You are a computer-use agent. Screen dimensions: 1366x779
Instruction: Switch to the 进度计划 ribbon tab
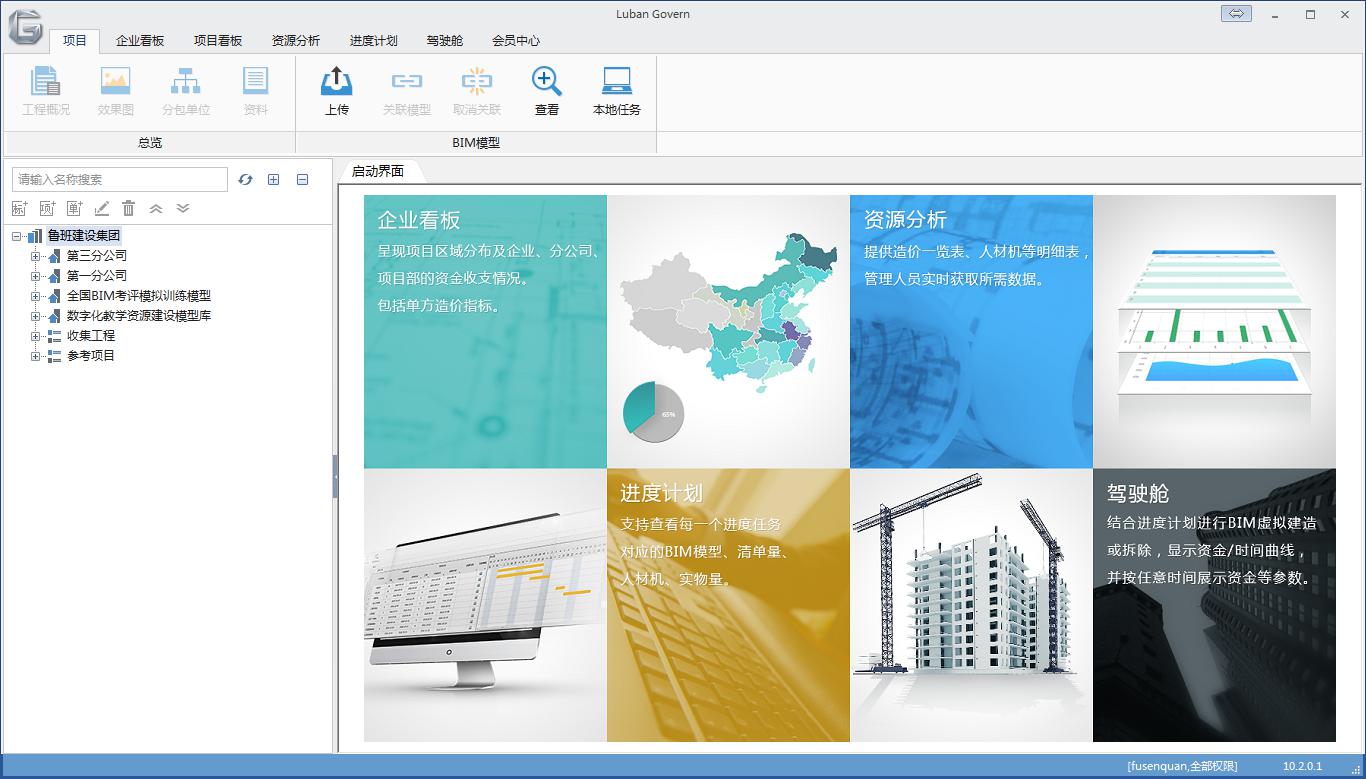(372, 41)
